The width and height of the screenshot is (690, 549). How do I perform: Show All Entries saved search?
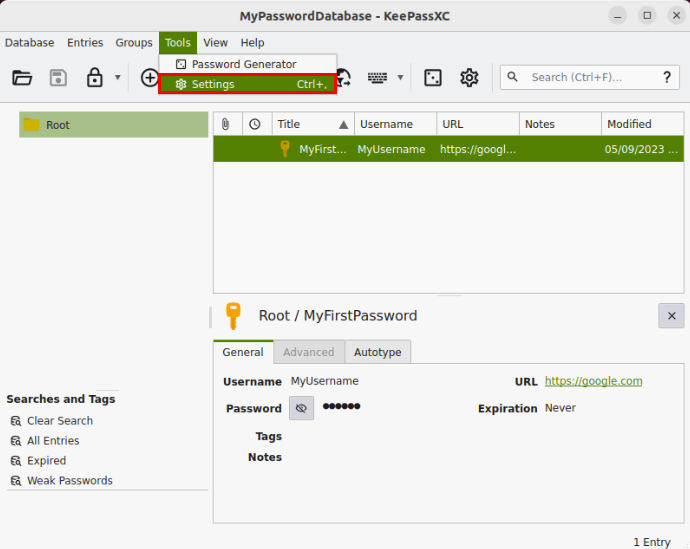tap(53, 440)
